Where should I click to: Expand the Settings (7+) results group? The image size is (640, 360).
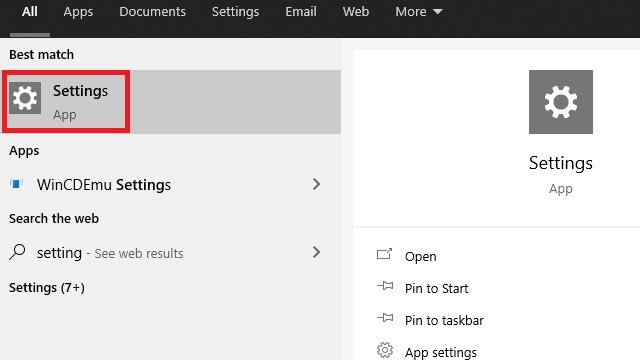tap(47, 288)
